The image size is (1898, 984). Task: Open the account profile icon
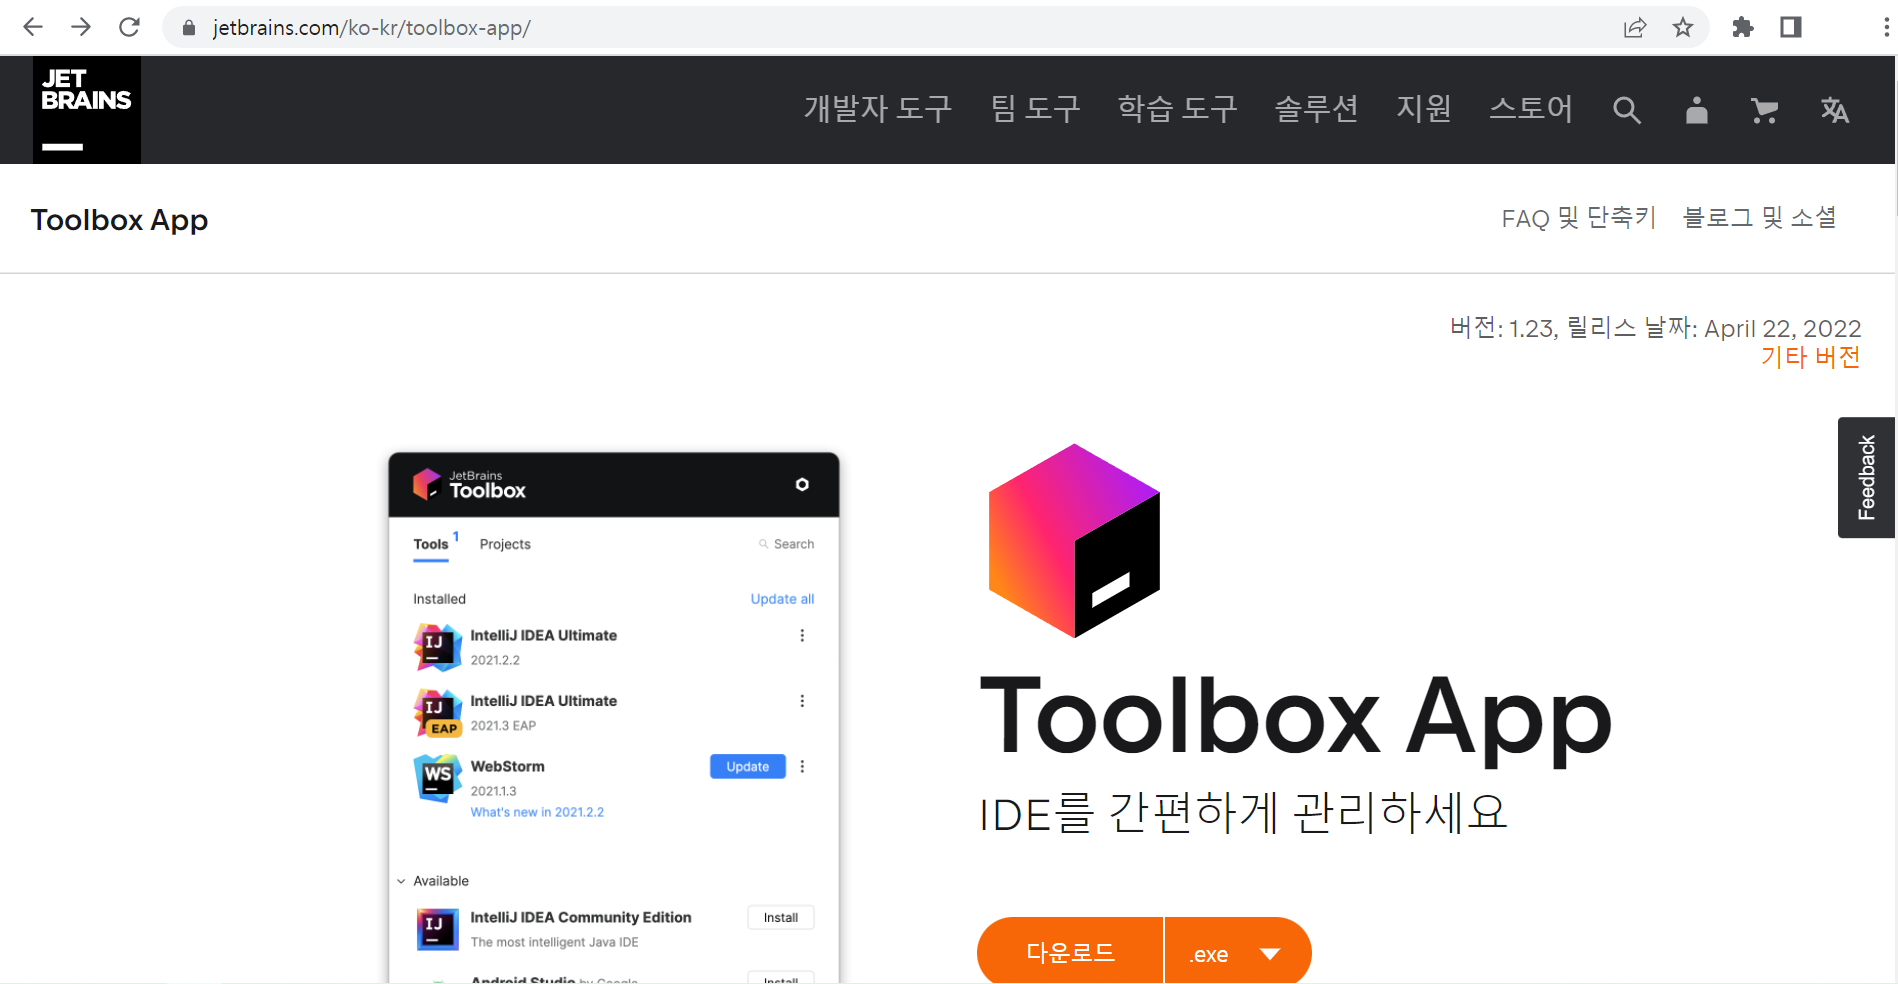[x=1696, y=110]
